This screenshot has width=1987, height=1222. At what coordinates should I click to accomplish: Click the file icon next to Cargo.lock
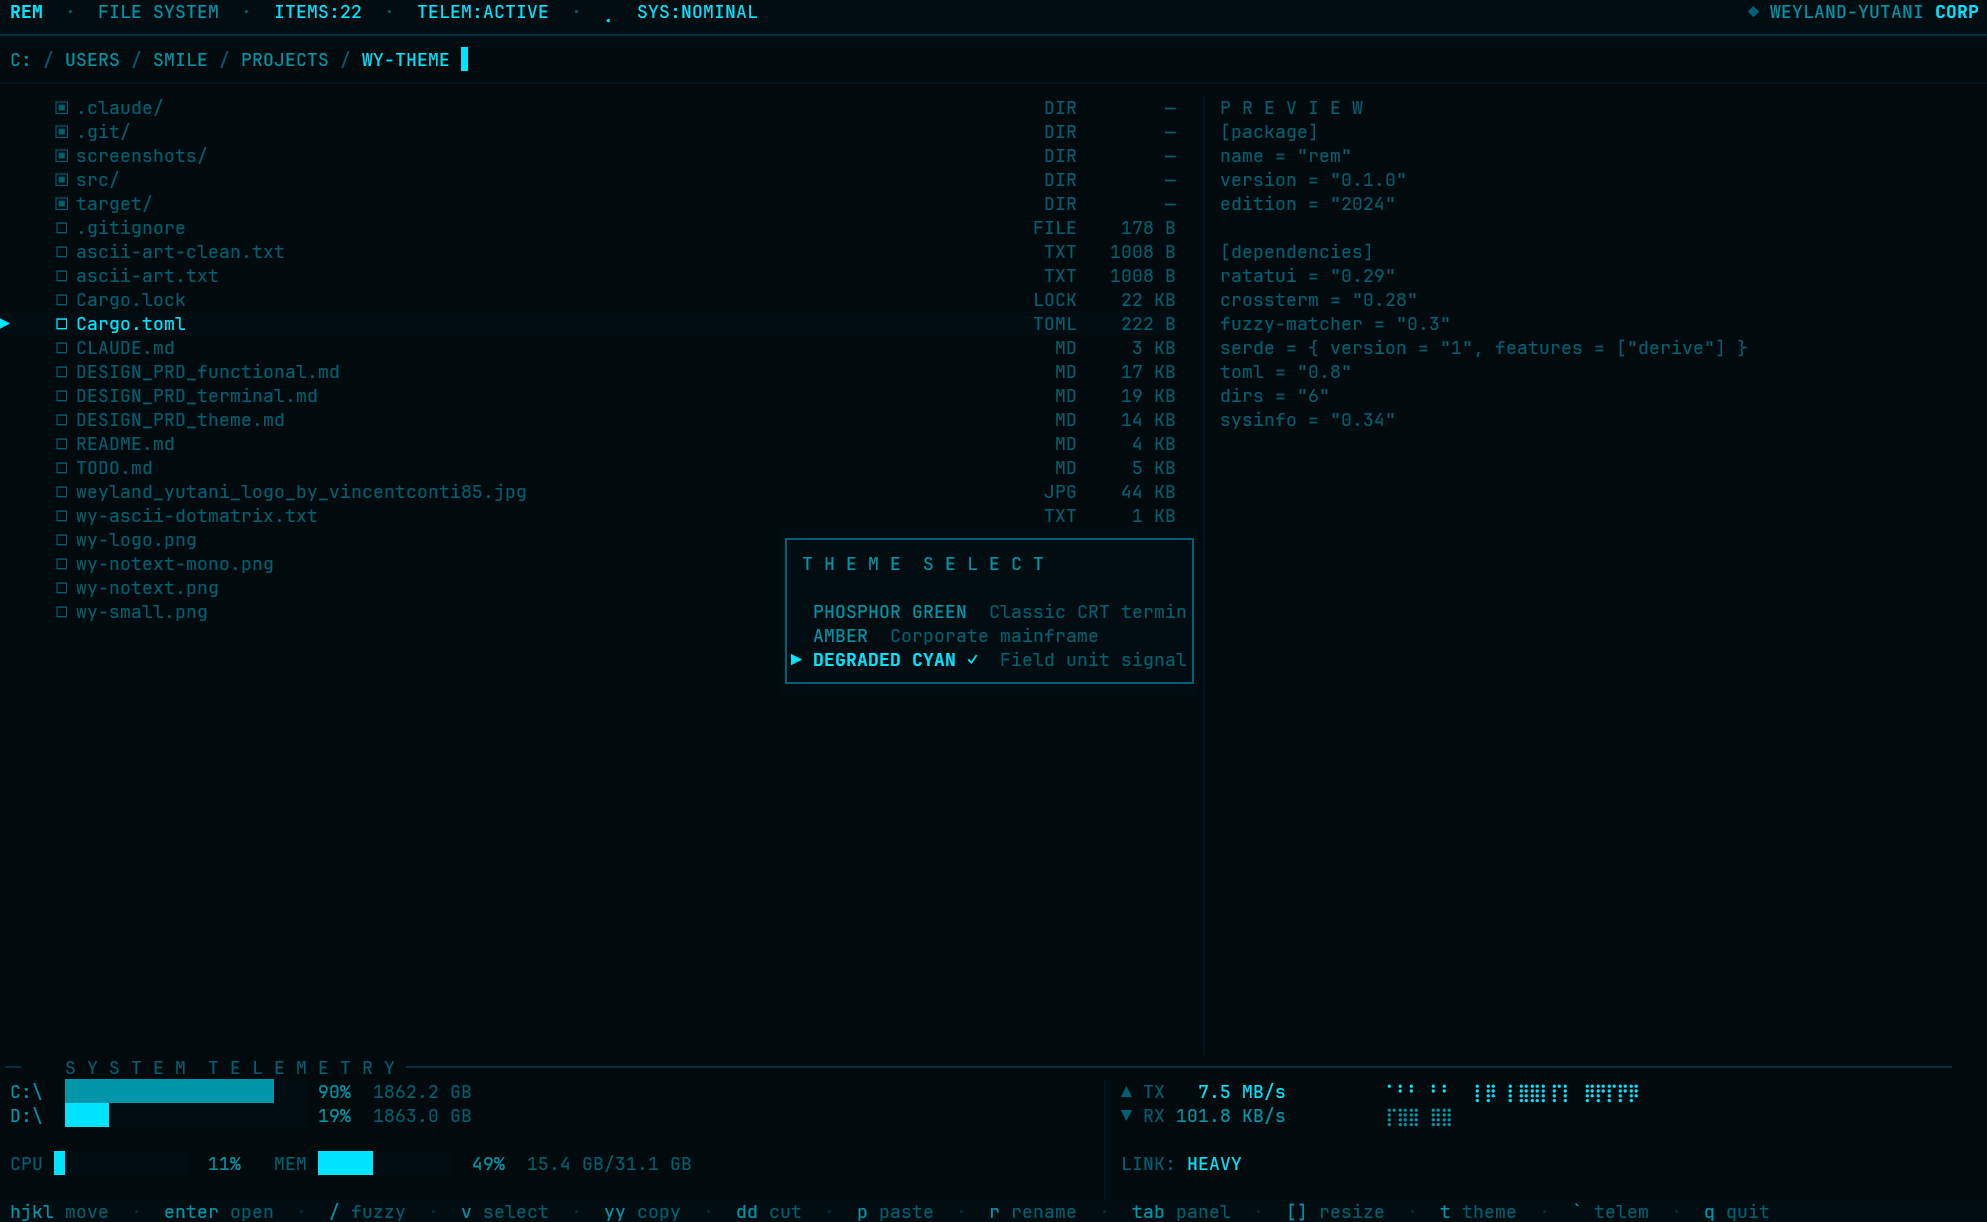pyautogui.click(x=61, y=300)
